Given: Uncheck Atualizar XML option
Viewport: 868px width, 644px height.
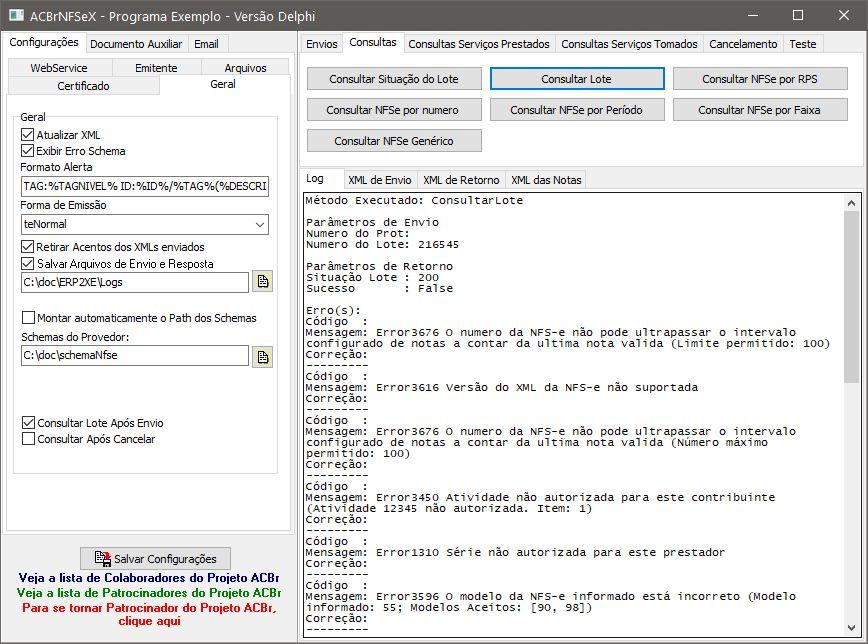Looking at the screenshot, I should 28,135.
